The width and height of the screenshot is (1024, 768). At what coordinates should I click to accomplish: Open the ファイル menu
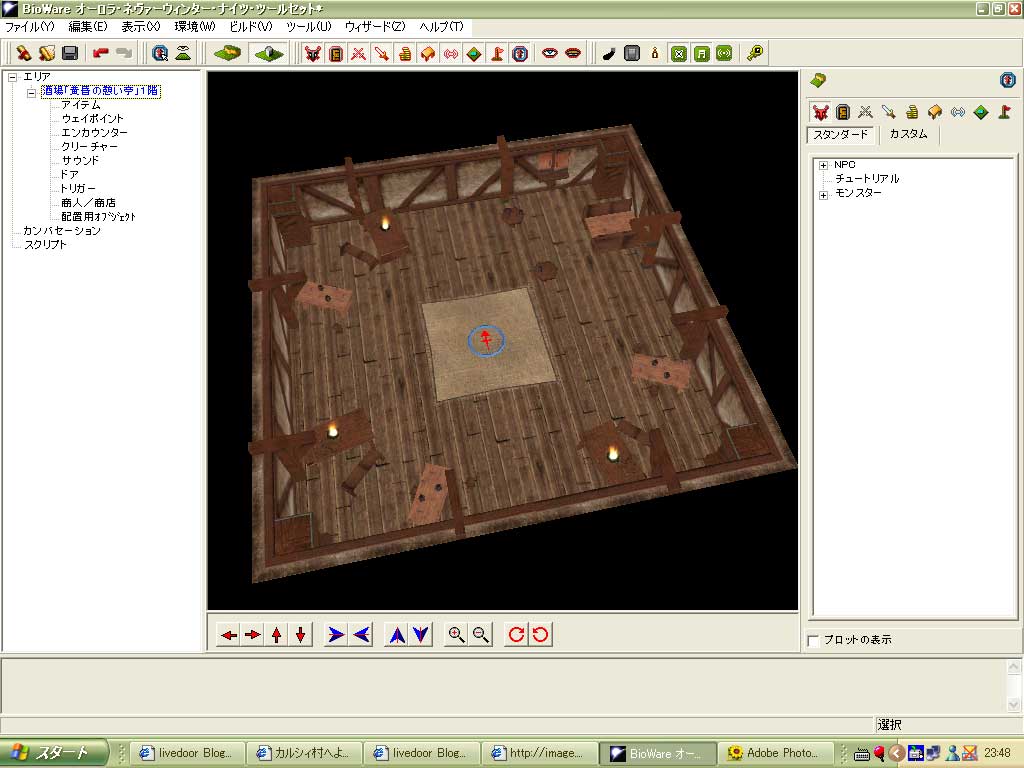pos(29,27)
